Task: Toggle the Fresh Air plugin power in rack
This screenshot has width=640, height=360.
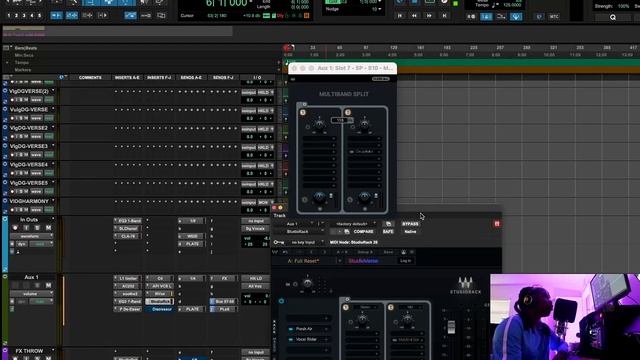Action: pos(291,329)
